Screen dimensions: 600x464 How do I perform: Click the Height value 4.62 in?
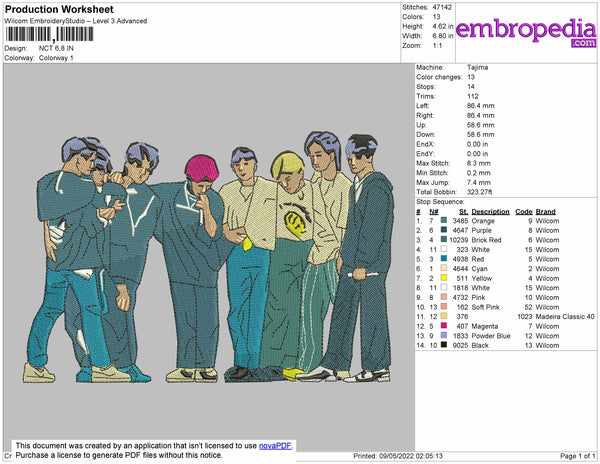click(x=443, y=26)
